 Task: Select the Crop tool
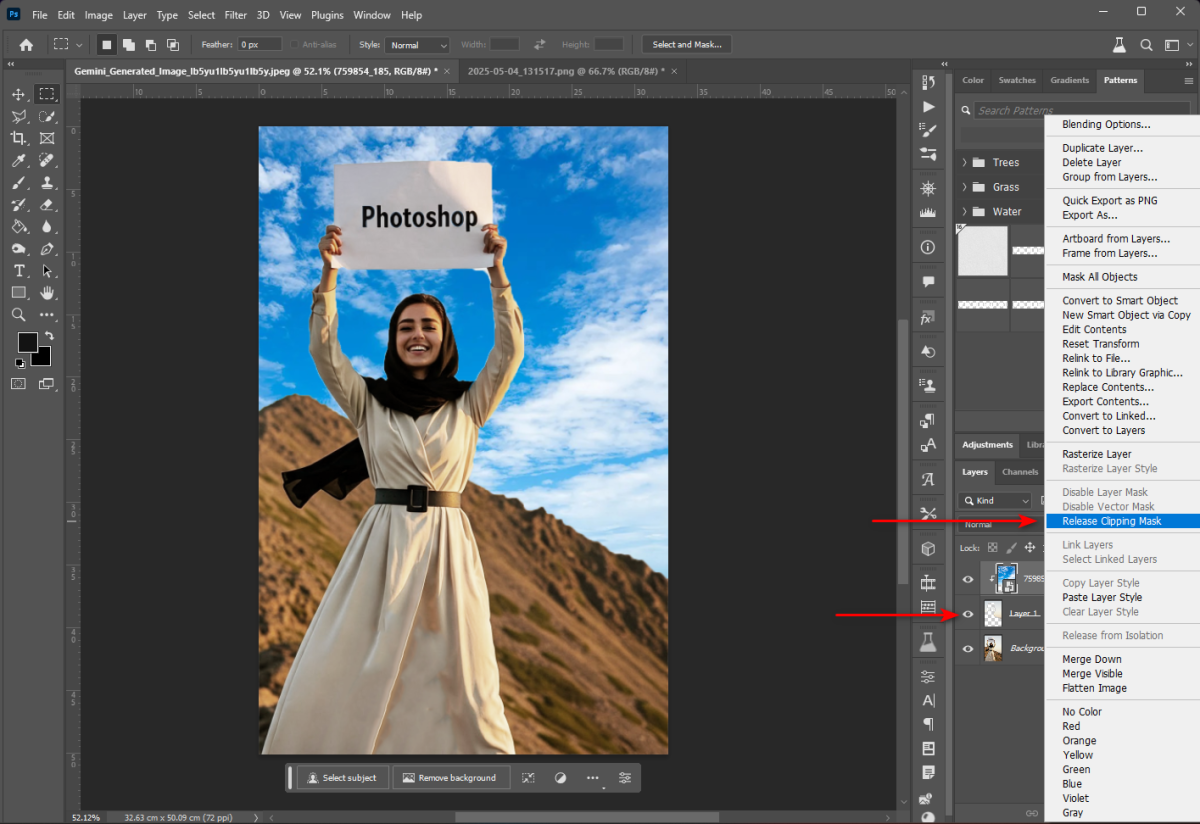[19, 138]
